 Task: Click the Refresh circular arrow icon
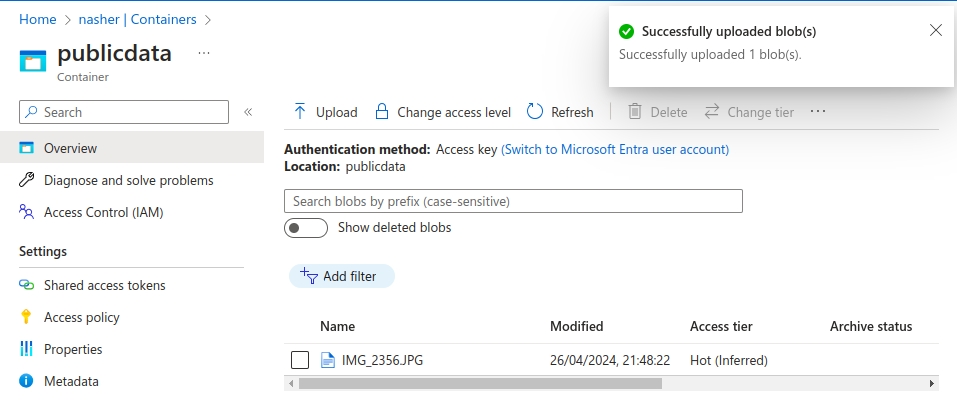tap(535, 112)
